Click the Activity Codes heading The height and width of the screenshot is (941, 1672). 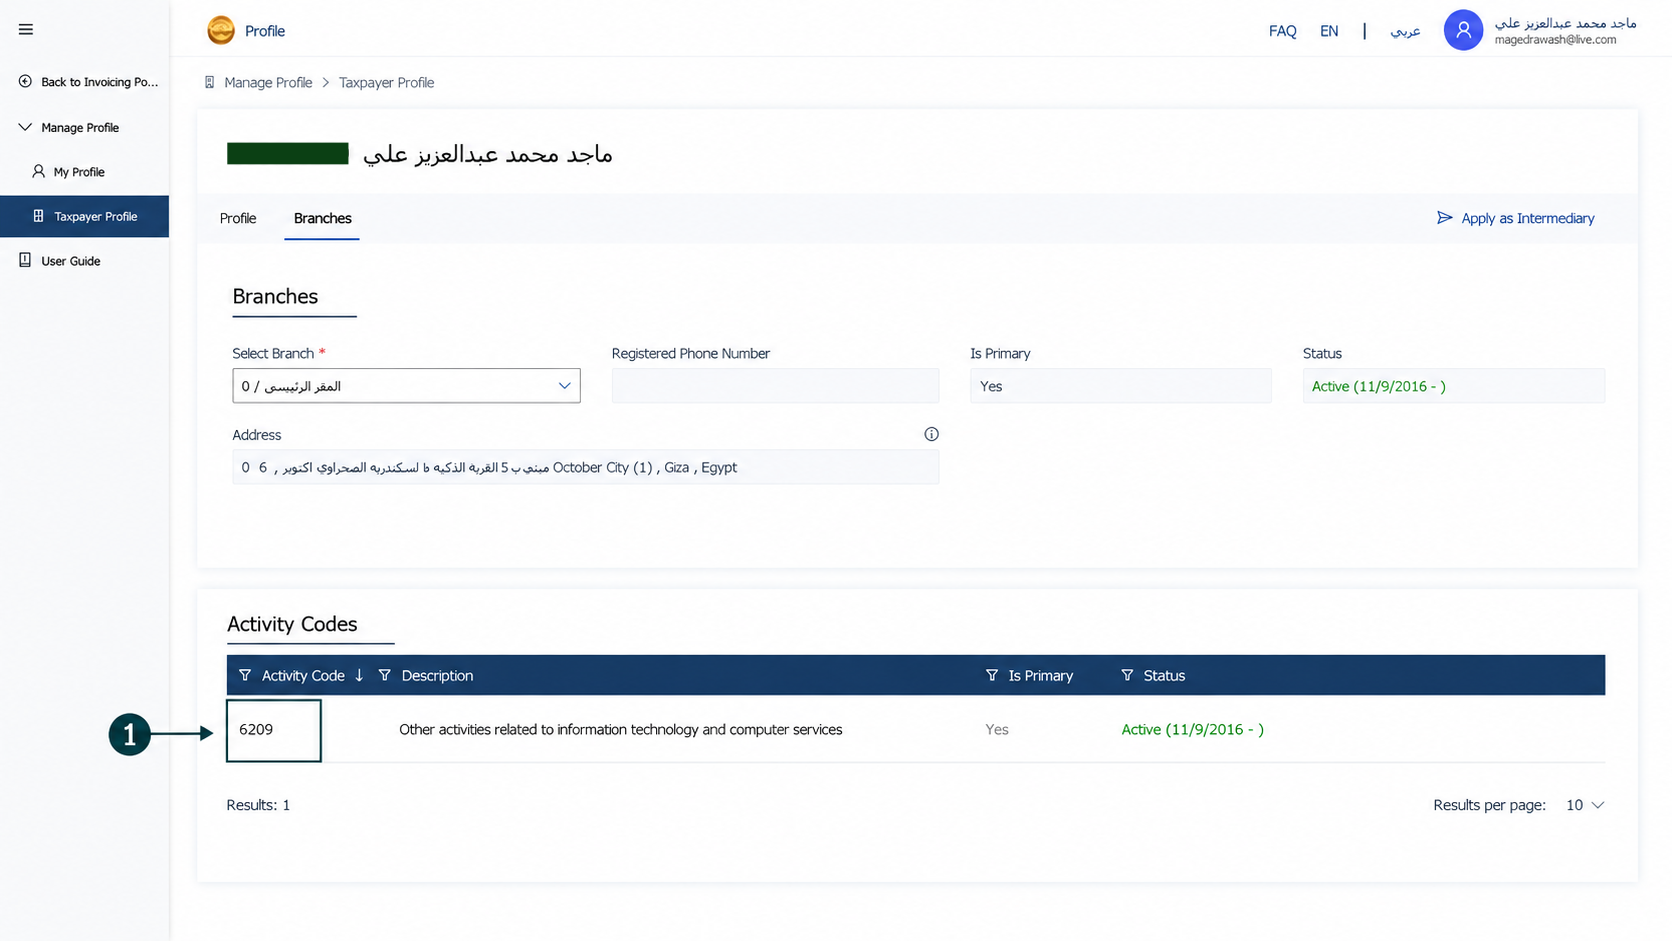(292, 624)
